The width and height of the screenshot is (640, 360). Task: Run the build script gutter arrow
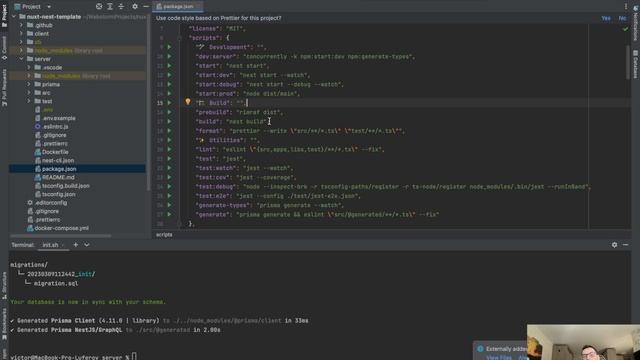coord(169,122)
